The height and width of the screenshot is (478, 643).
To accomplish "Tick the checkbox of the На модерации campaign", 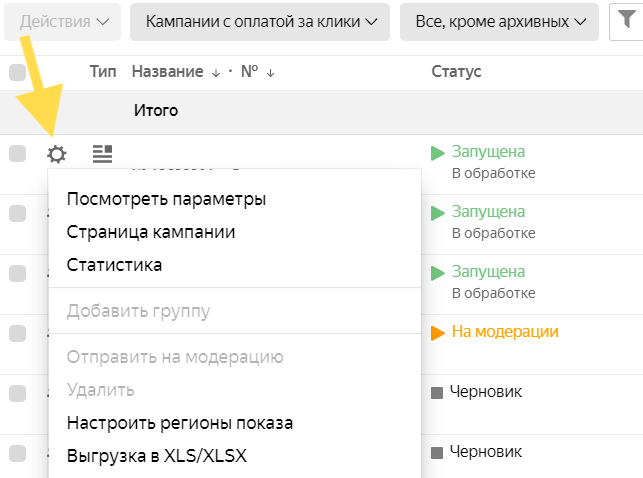I will click(17, 333).
